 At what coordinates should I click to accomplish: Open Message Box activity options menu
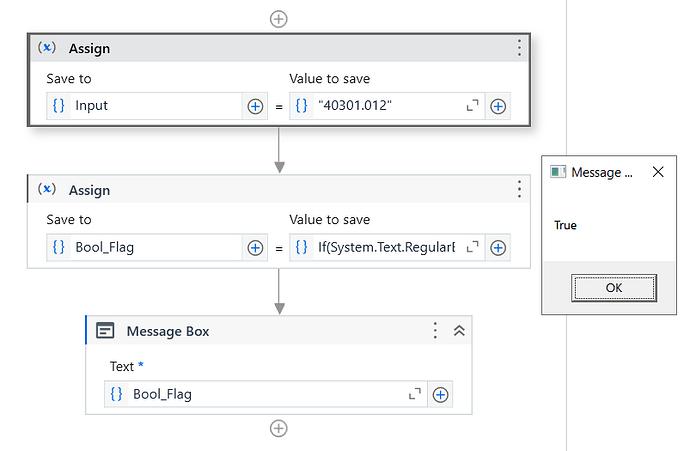435,331
